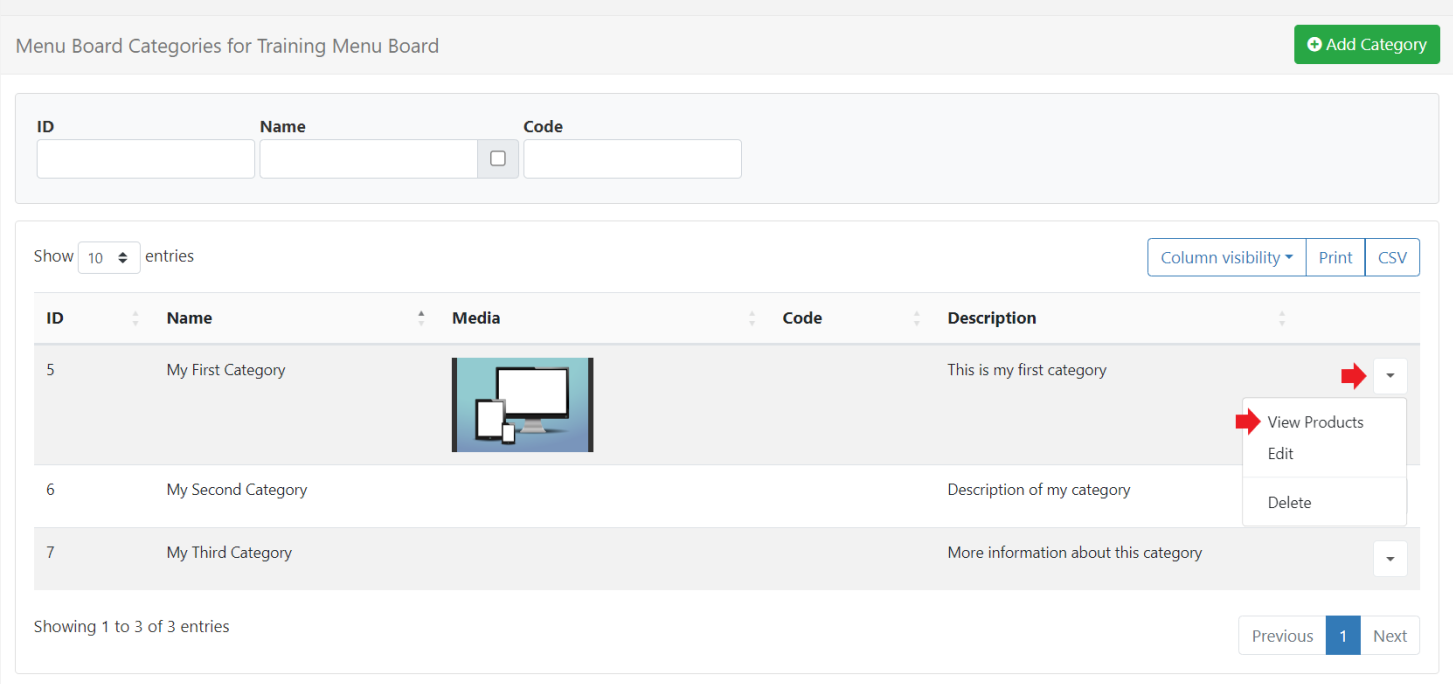Sort by Description column sort icon
1453x684 pixels.
pos(1281,319)
